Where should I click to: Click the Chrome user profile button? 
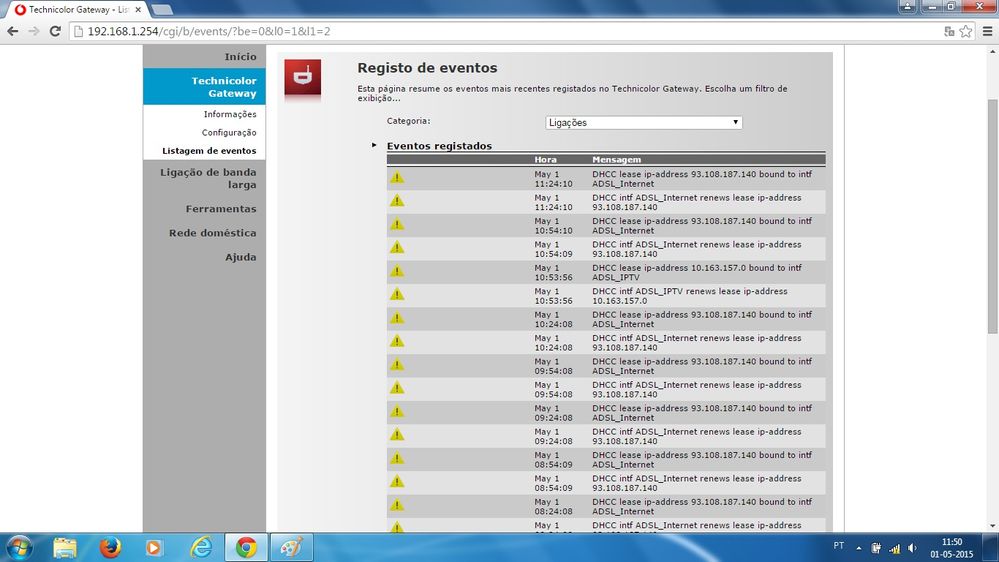click(907, 6)
